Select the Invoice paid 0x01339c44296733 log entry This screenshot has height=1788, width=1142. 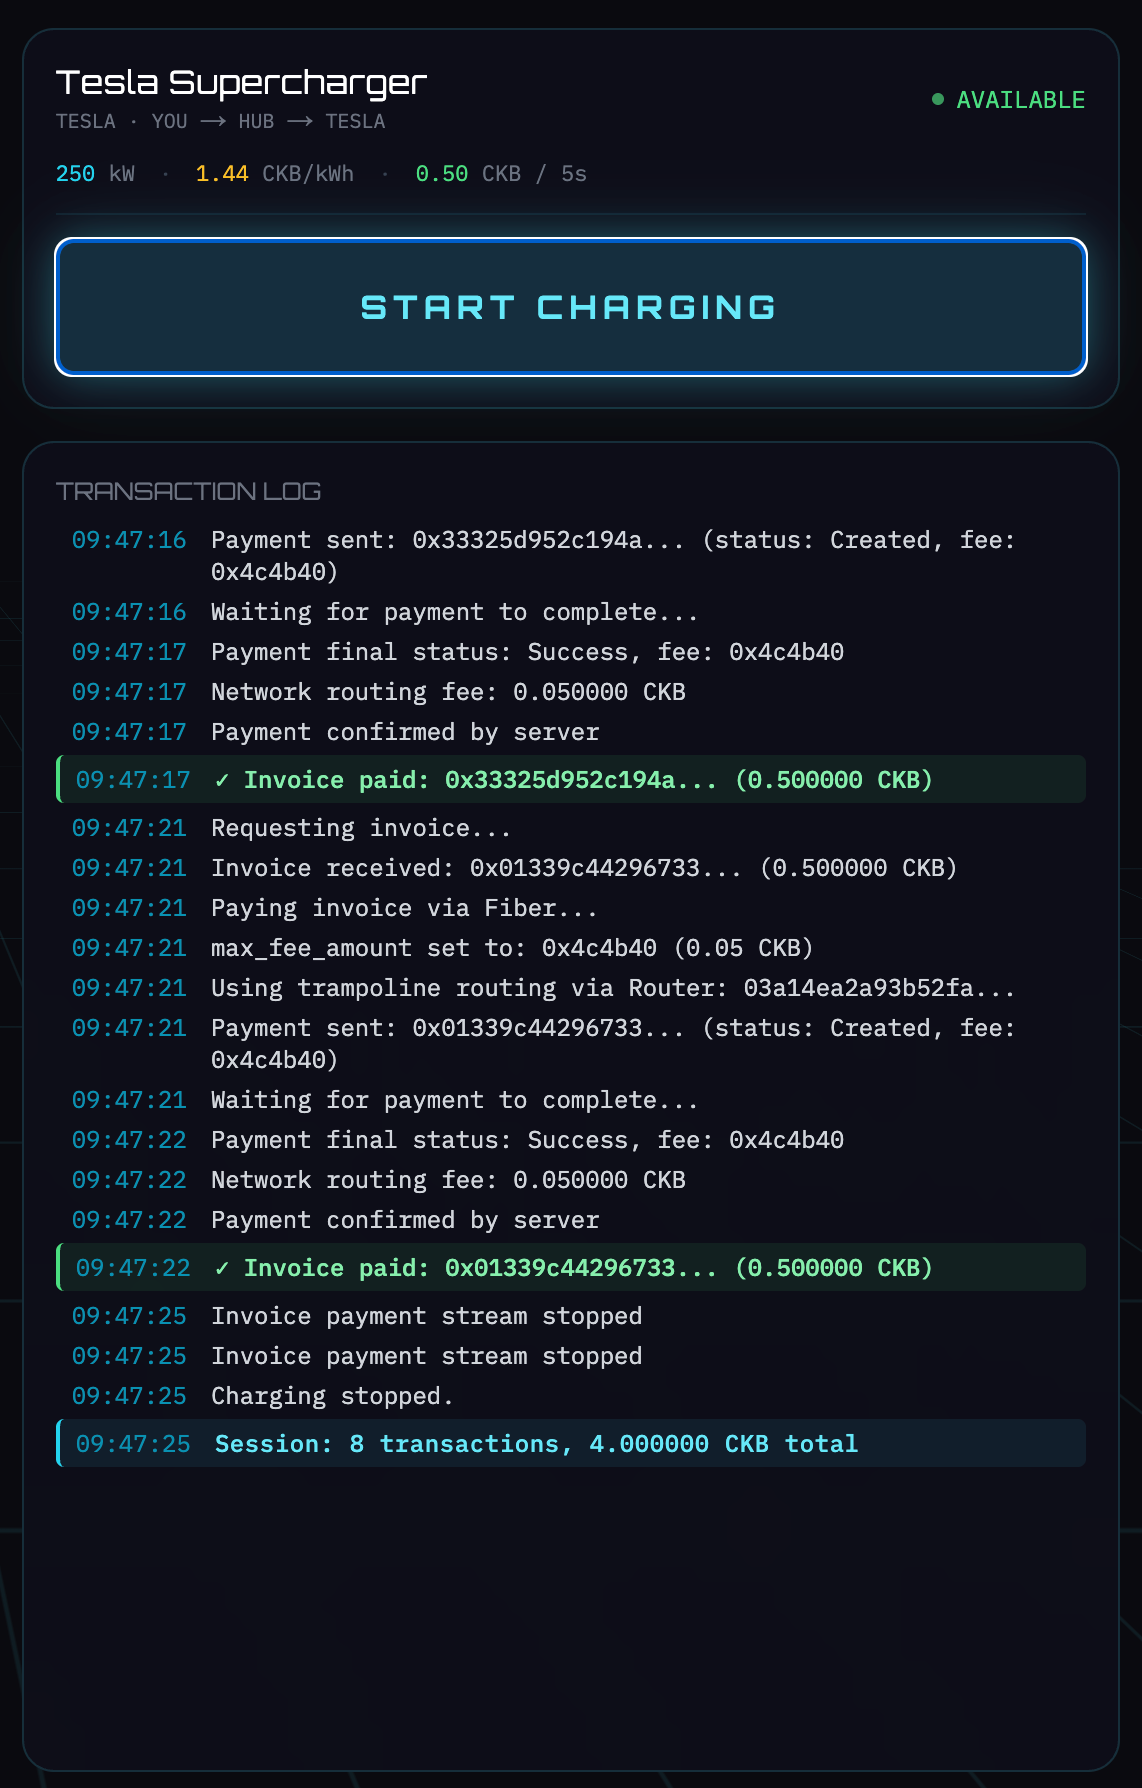[571, 1268]
